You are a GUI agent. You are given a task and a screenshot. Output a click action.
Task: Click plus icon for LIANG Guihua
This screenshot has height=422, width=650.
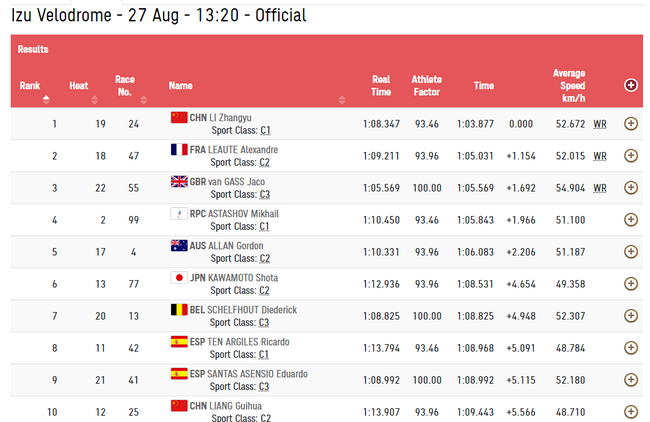tap(631, 412)
